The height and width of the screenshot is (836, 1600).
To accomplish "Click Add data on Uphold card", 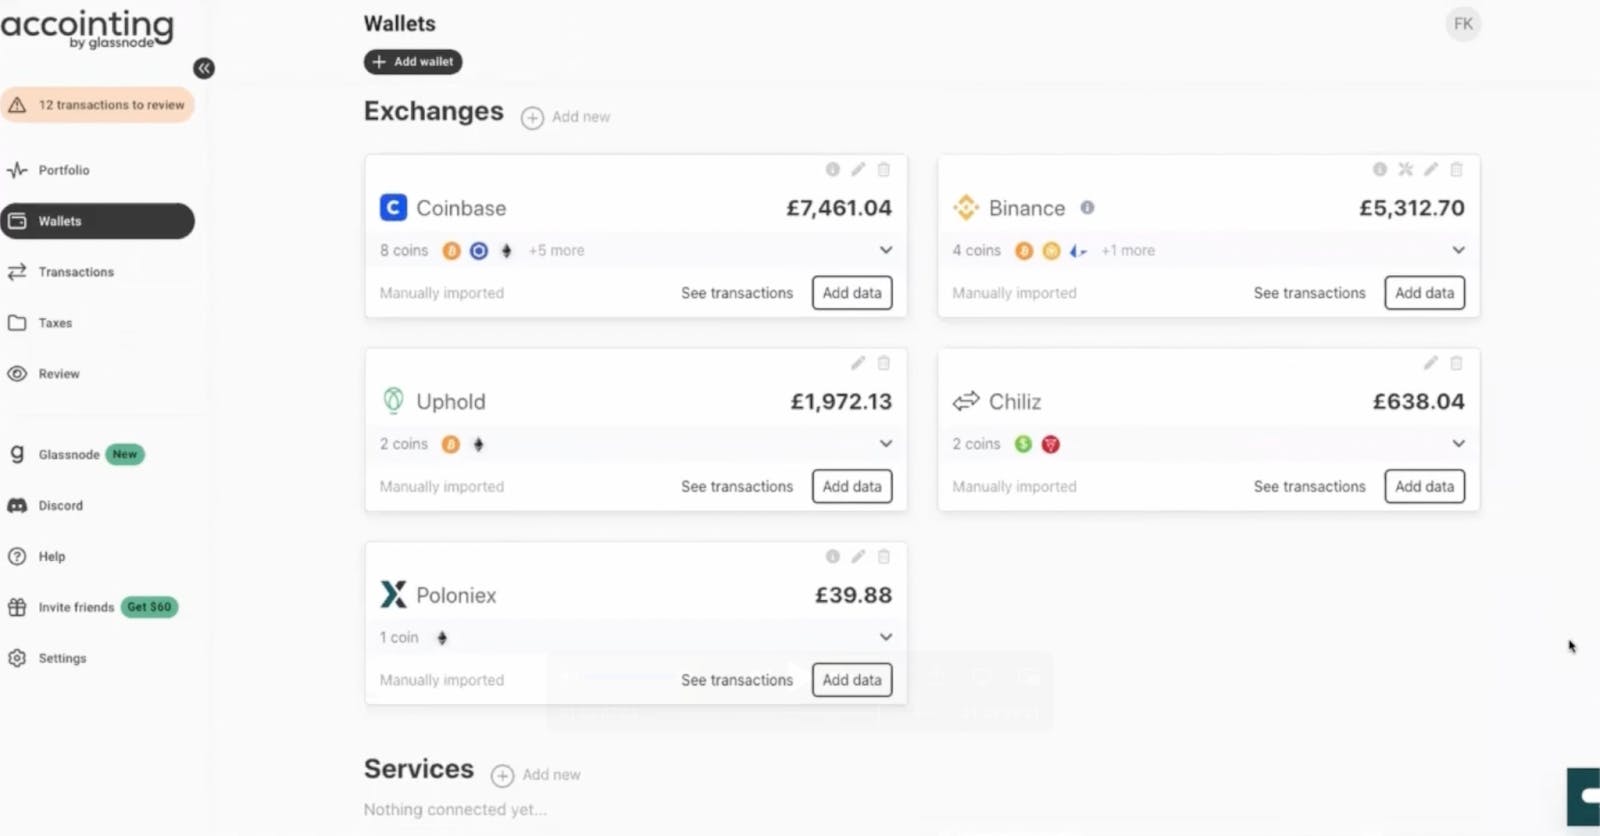I will pyautogui.click(x=852, y=486).
